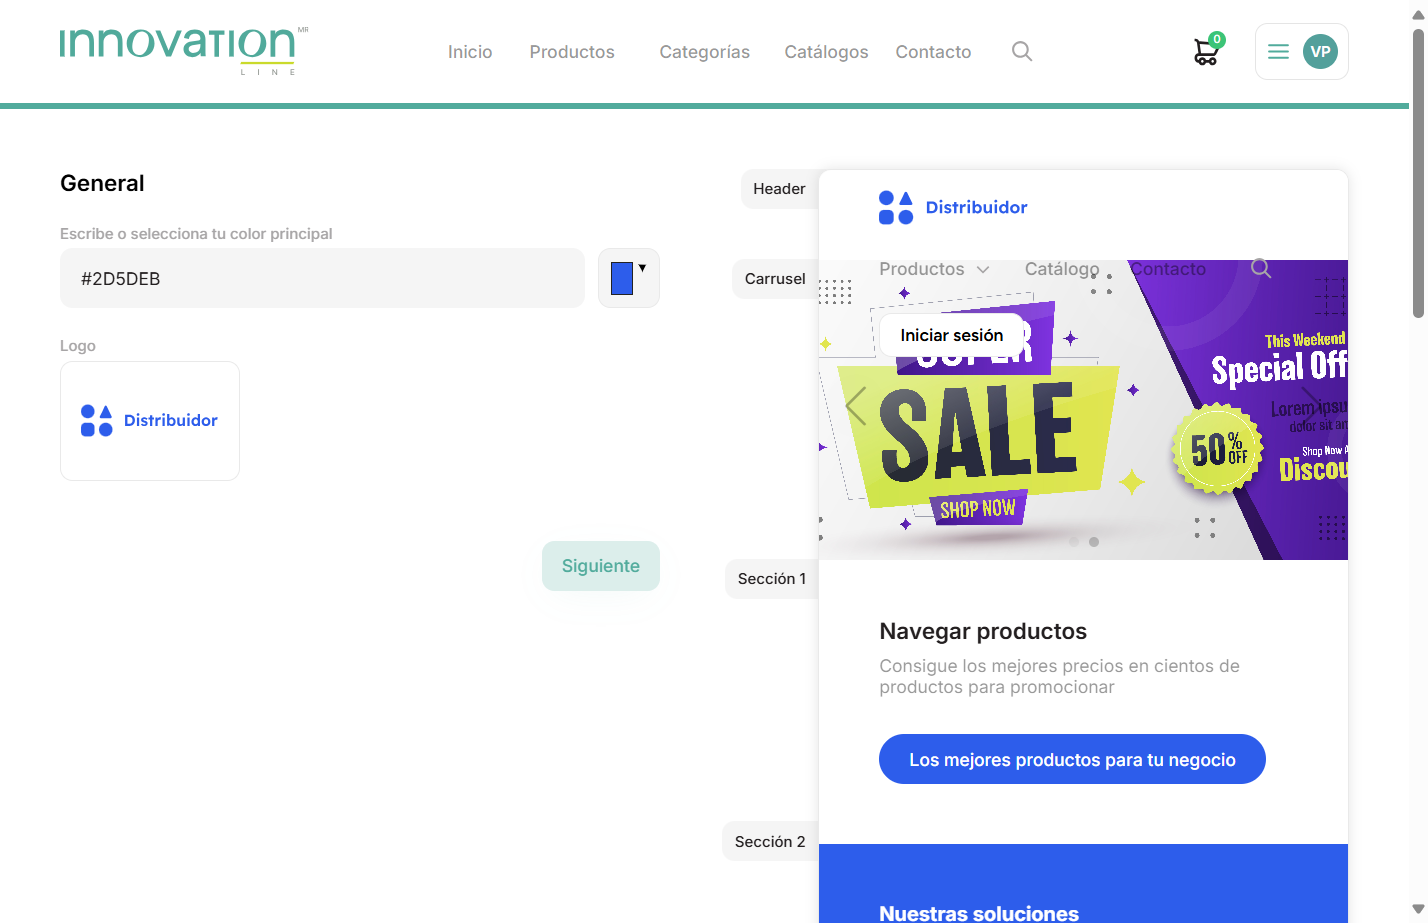The height and width of the screenshot is (923, 1428).
Task: Click the VP user avatar
Action: click(x=1320, y=51)
